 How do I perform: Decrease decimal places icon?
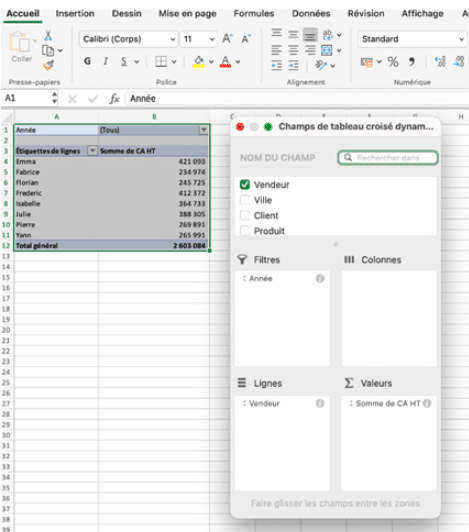point(459,62)
